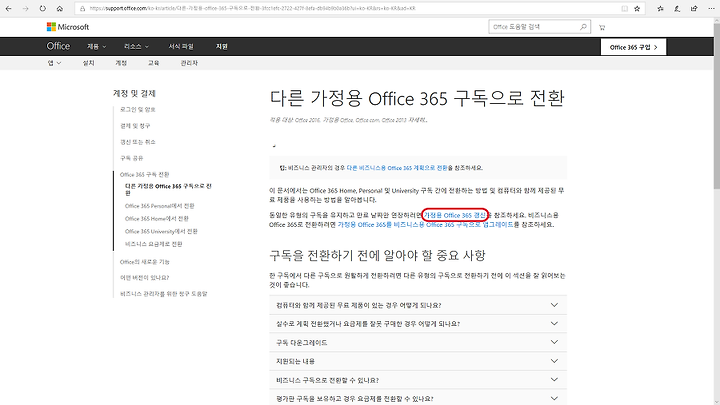Click the Office brand logo text
Viewport: 720px width, 405px height.
58,46
